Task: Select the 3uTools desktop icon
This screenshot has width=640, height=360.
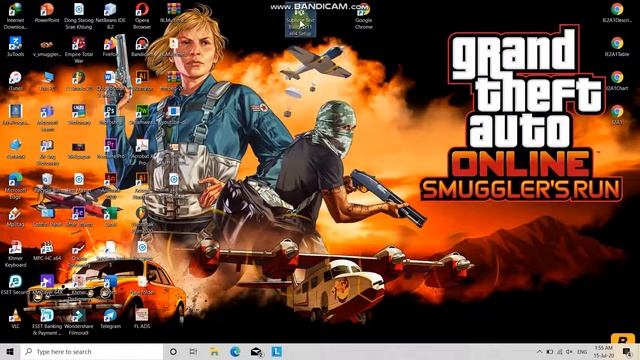Action: [15, 46]
